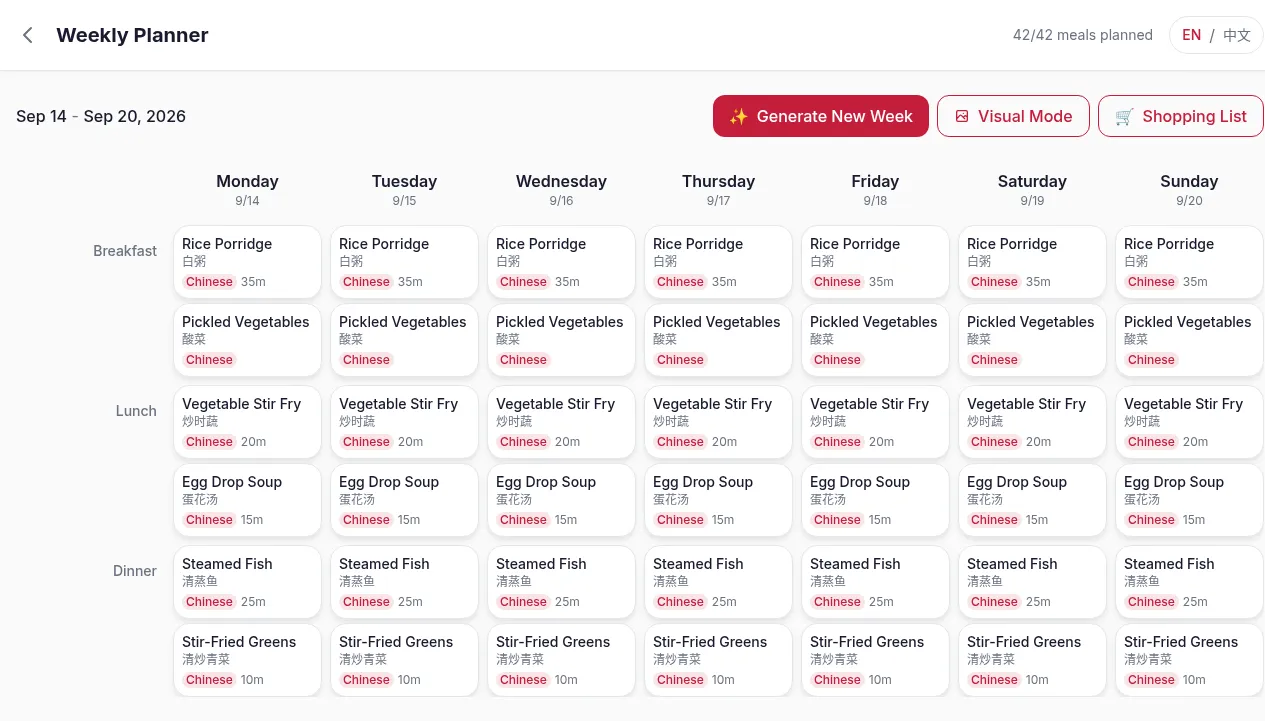Image resolution: width=1265 pixels, height=721 pixels.
Task: Open Thursday's Egg Drop Soup card
Action: click(x=718, y=500)
